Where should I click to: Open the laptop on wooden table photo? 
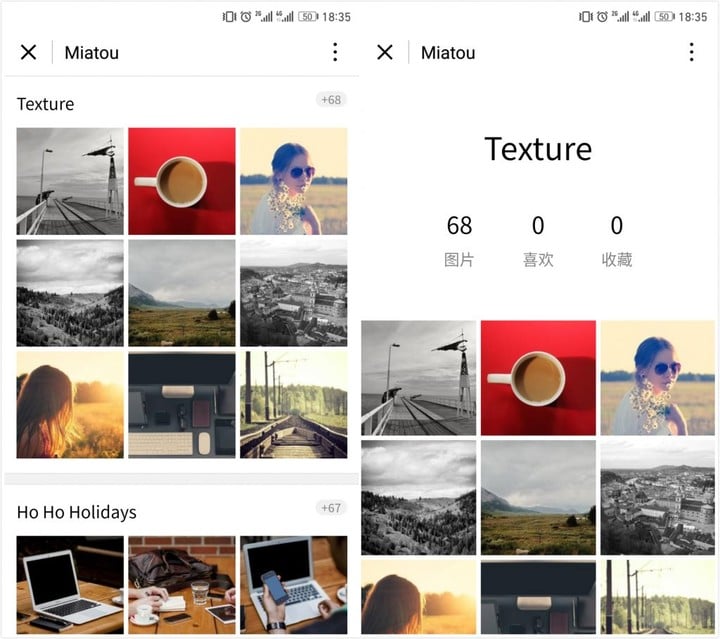(70, 585)
